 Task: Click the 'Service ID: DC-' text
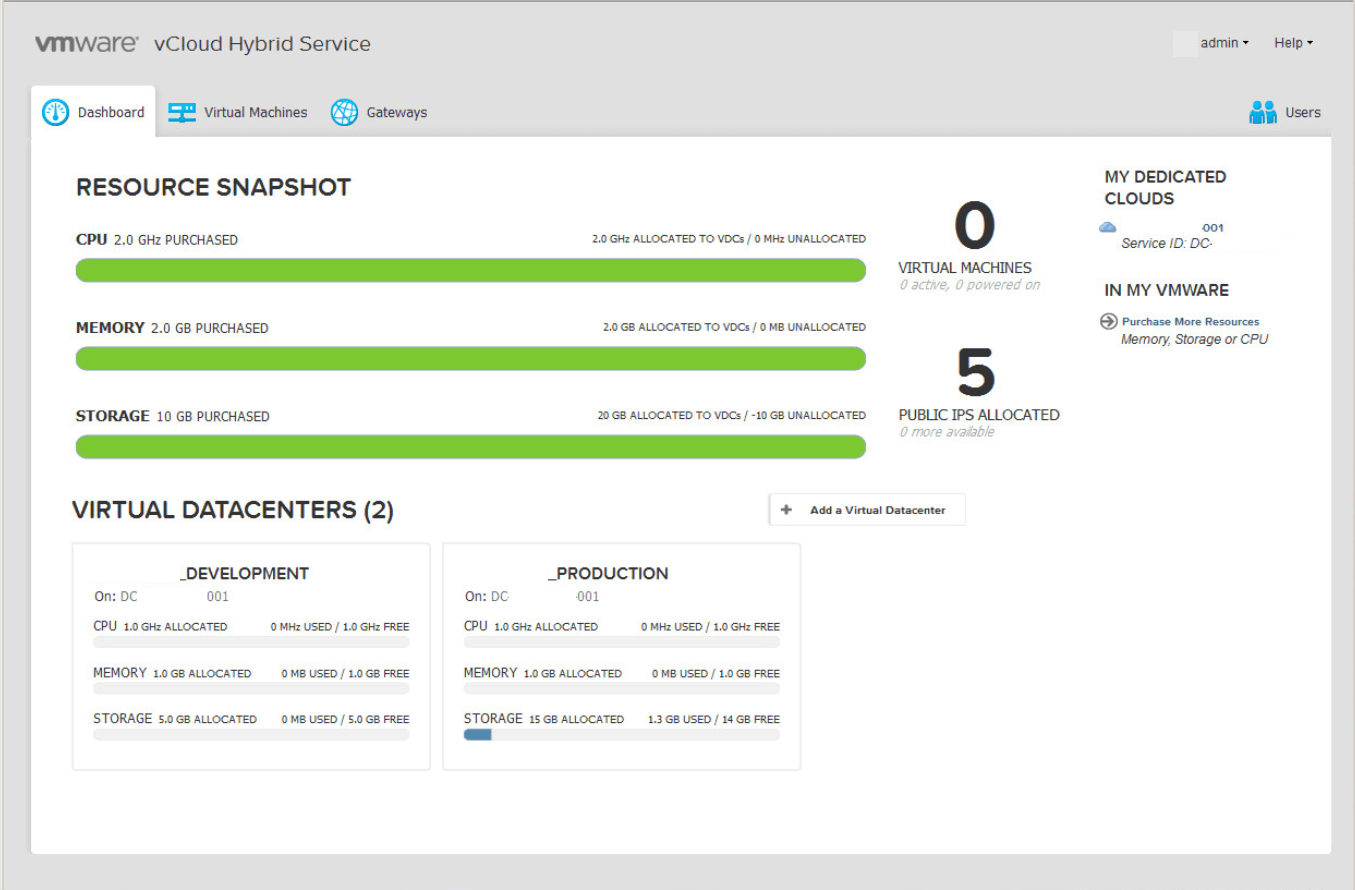[x=1167, y=243]
